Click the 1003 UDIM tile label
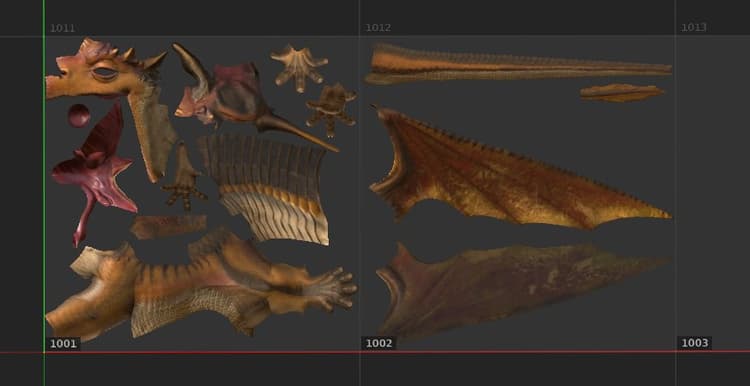 [695, 343]
